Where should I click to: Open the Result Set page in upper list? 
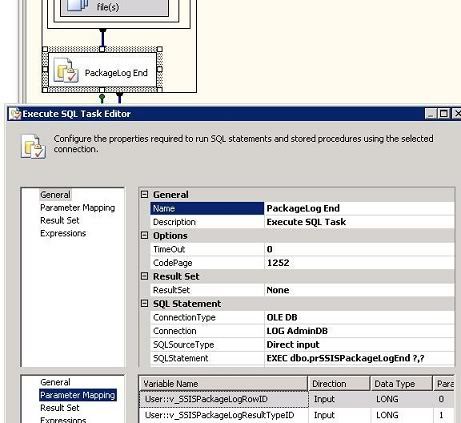(60, 220)
